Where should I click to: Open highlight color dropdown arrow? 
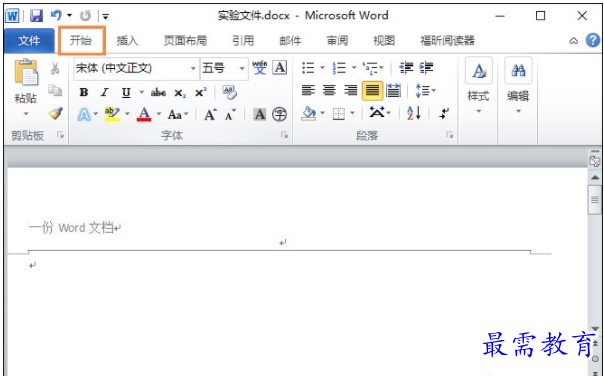[x=127, y=114]
